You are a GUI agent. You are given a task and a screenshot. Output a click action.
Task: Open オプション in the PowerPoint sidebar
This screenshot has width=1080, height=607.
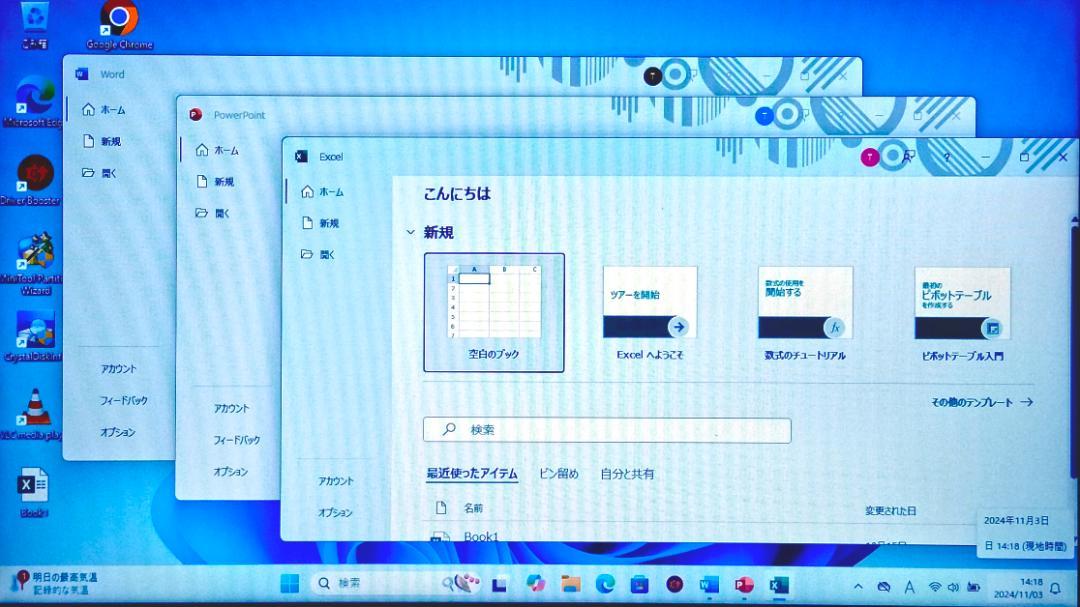[x=231, y=471]
